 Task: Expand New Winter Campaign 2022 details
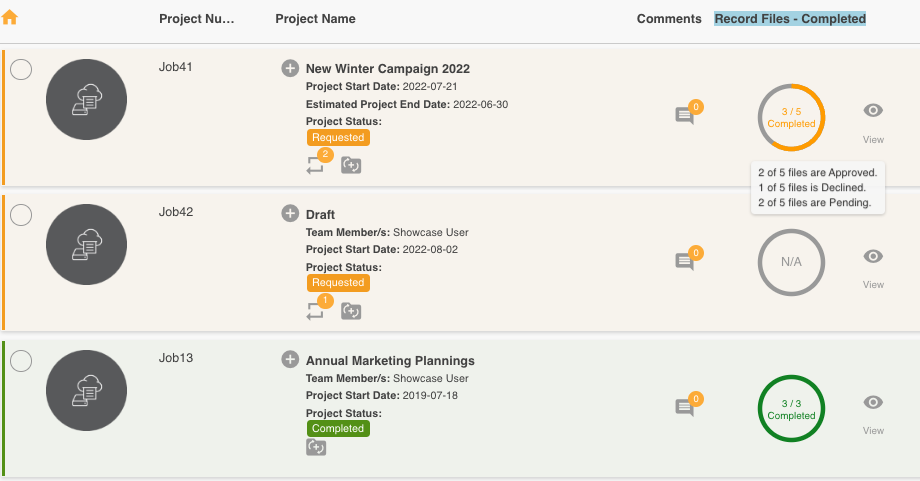(290, 68)
